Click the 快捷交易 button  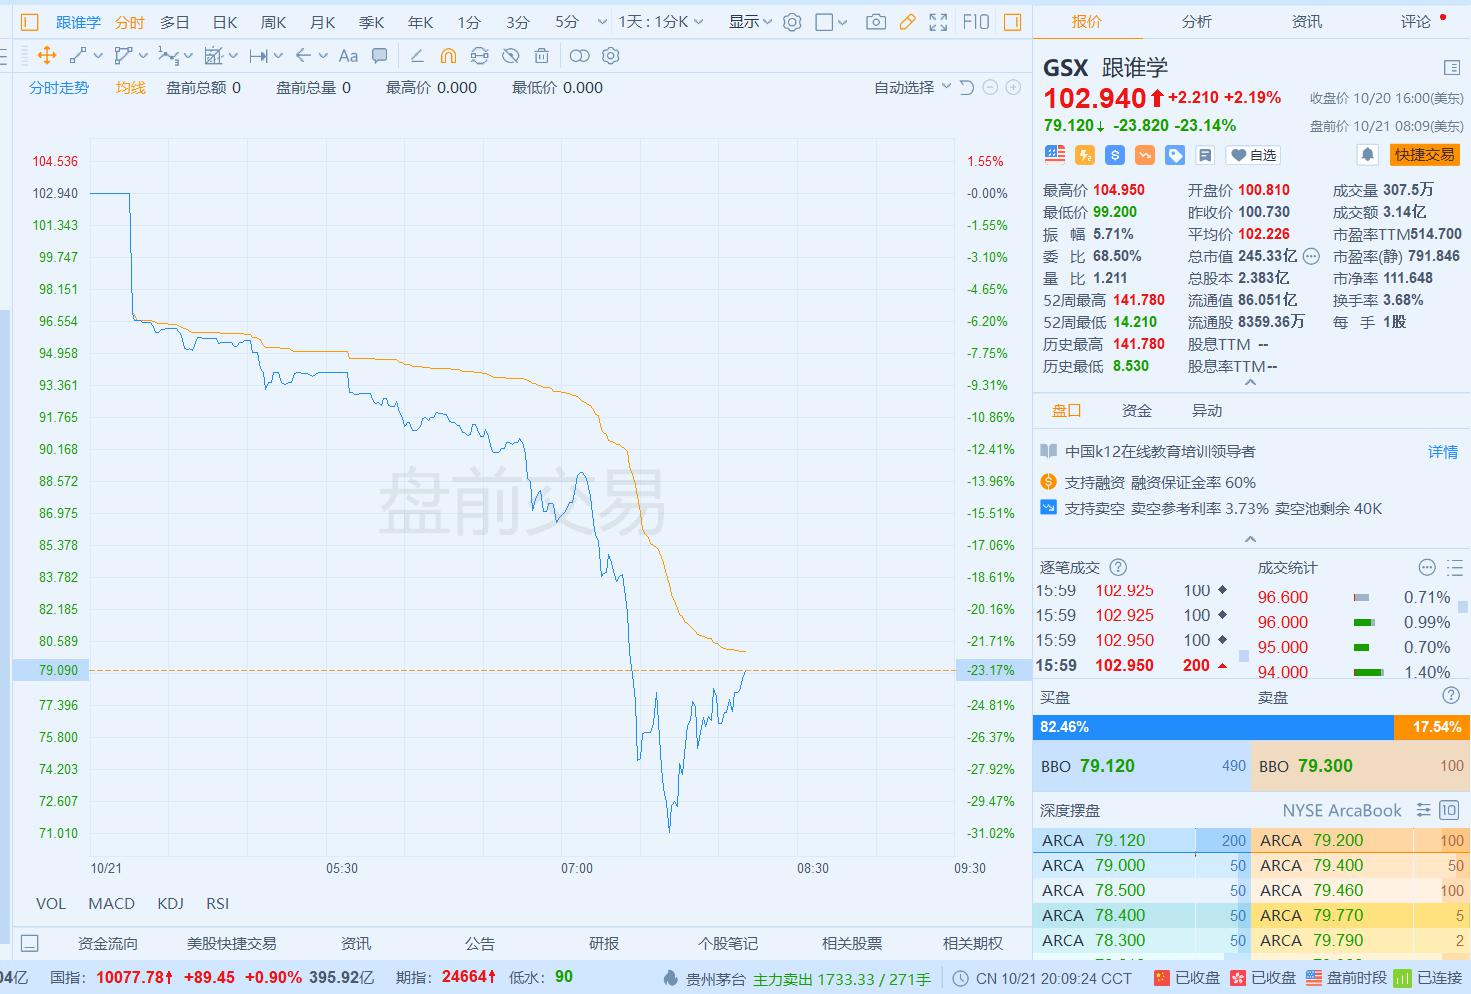(1425, 155)
